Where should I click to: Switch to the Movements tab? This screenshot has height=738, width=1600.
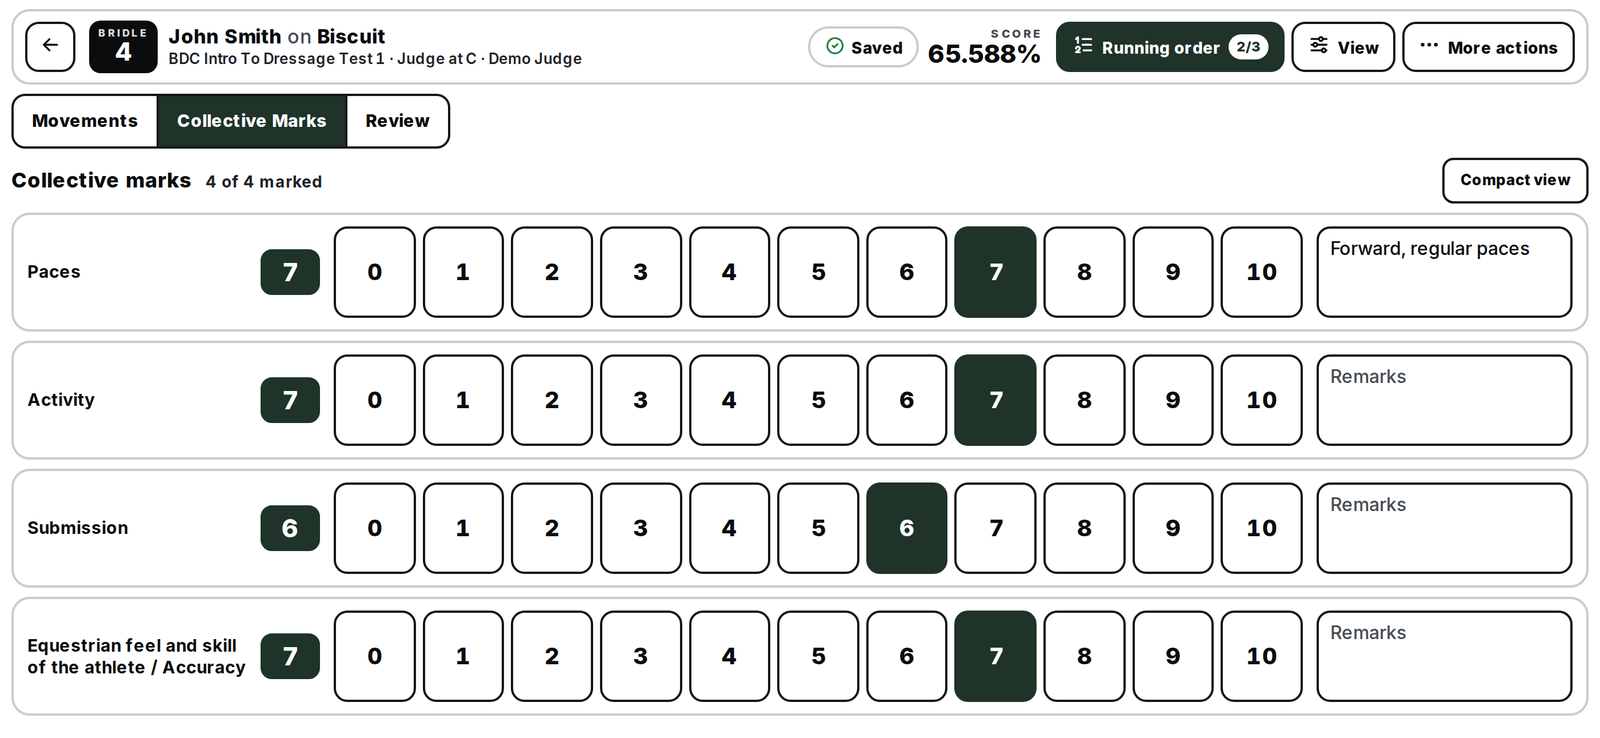click(x=85, y=121)
